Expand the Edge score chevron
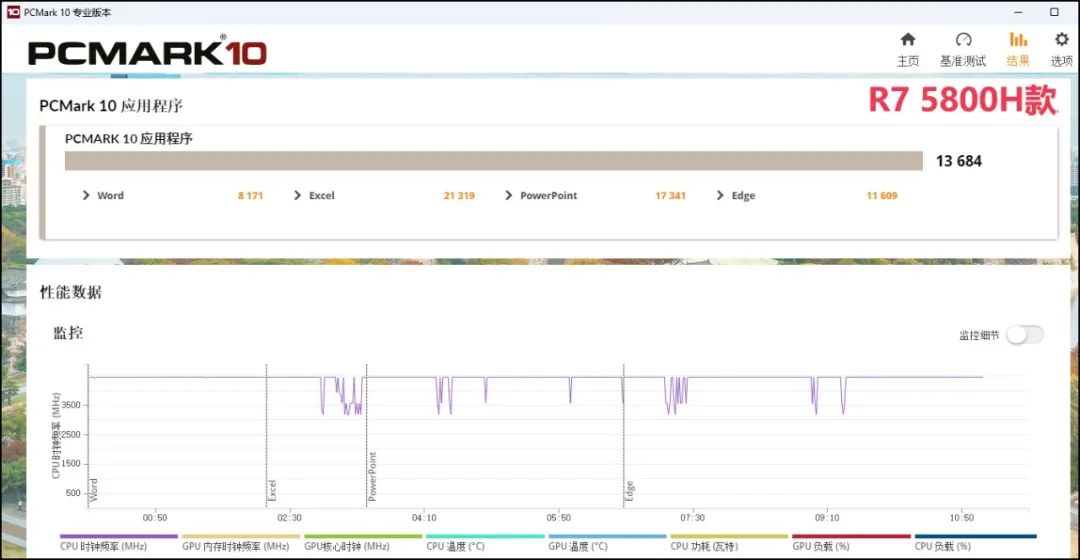This screenshot has width=1080, height=560. [x=721, y=196]
